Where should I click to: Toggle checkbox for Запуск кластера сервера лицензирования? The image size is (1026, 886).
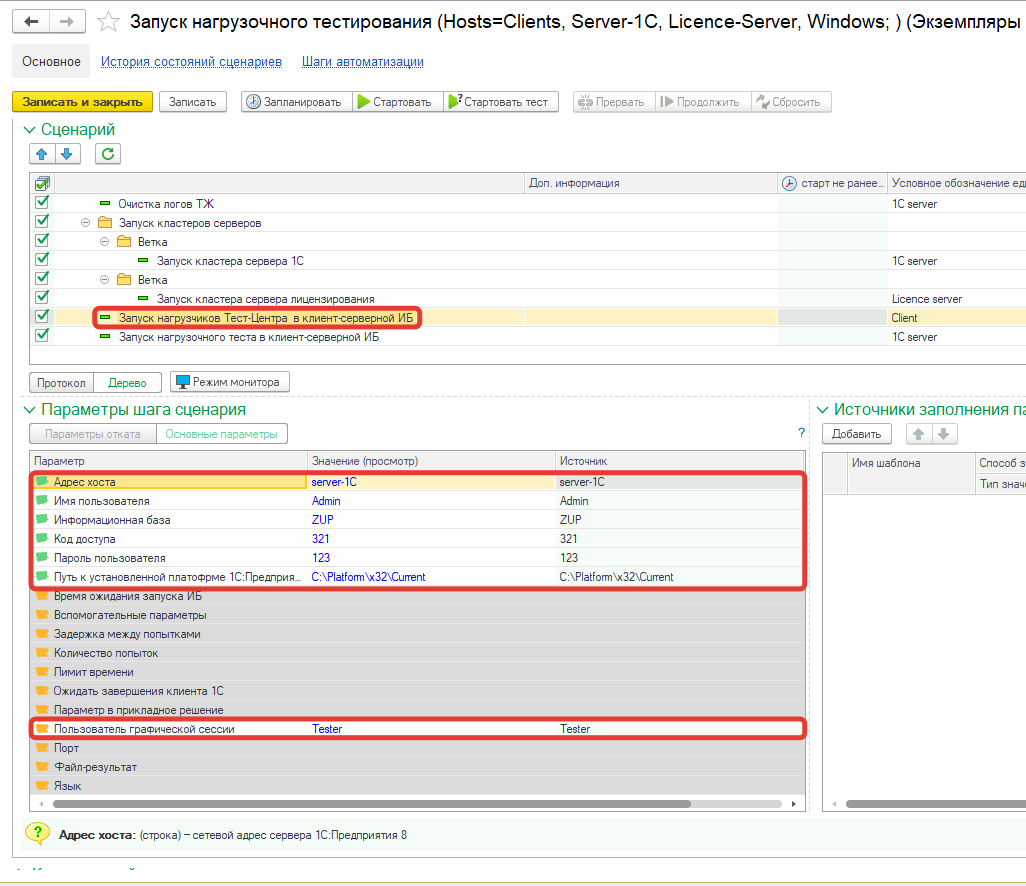pos(42,298)
